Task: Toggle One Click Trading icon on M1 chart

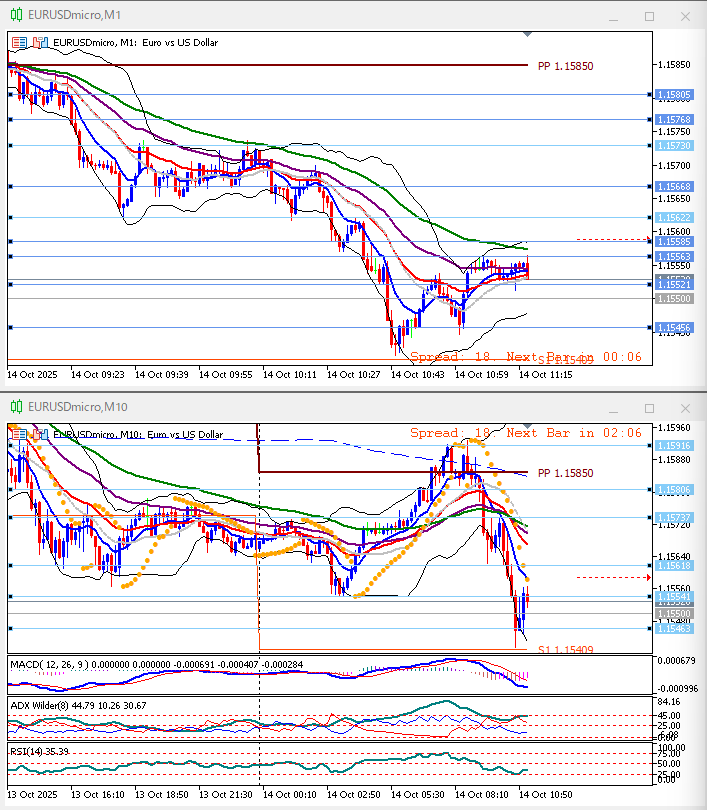Action: (20, 42)
